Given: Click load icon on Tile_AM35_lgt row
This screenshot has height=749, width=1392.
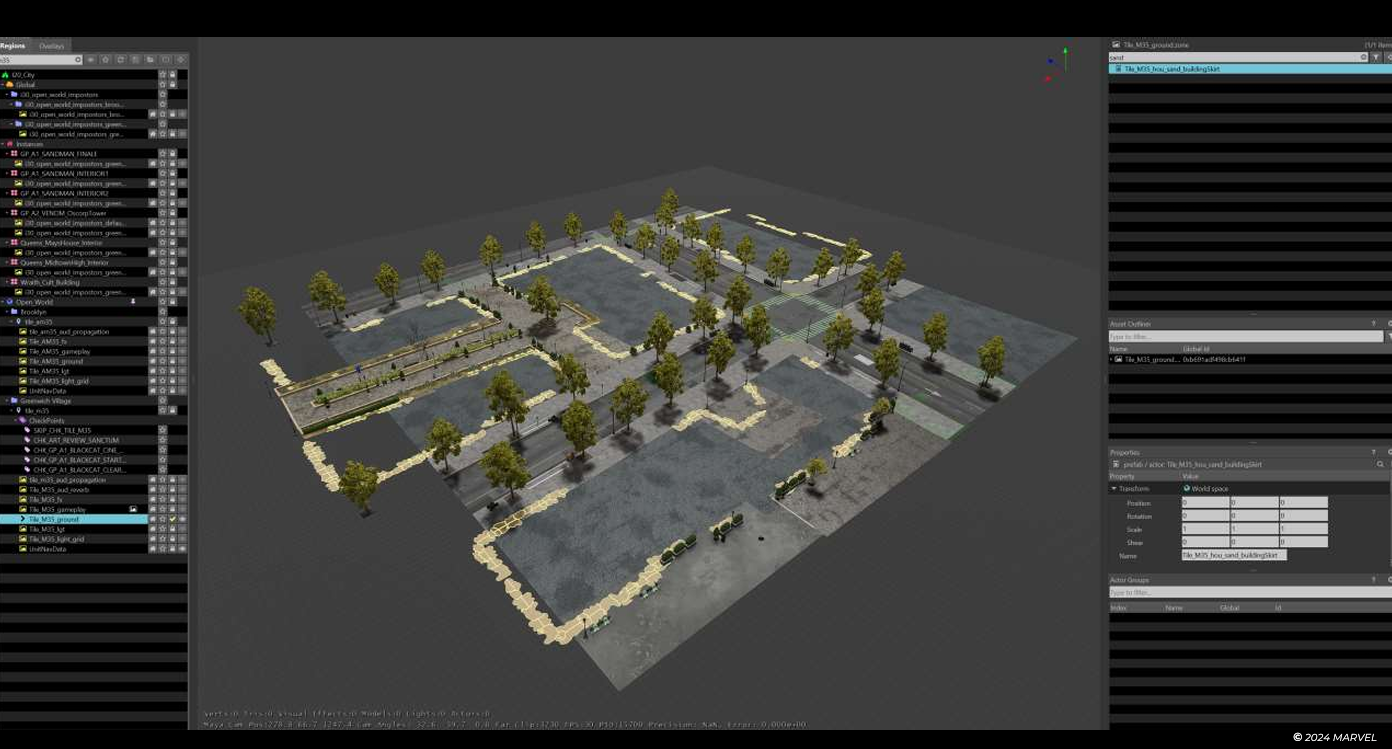Looking at the screenshot, I should click(153, 371).
